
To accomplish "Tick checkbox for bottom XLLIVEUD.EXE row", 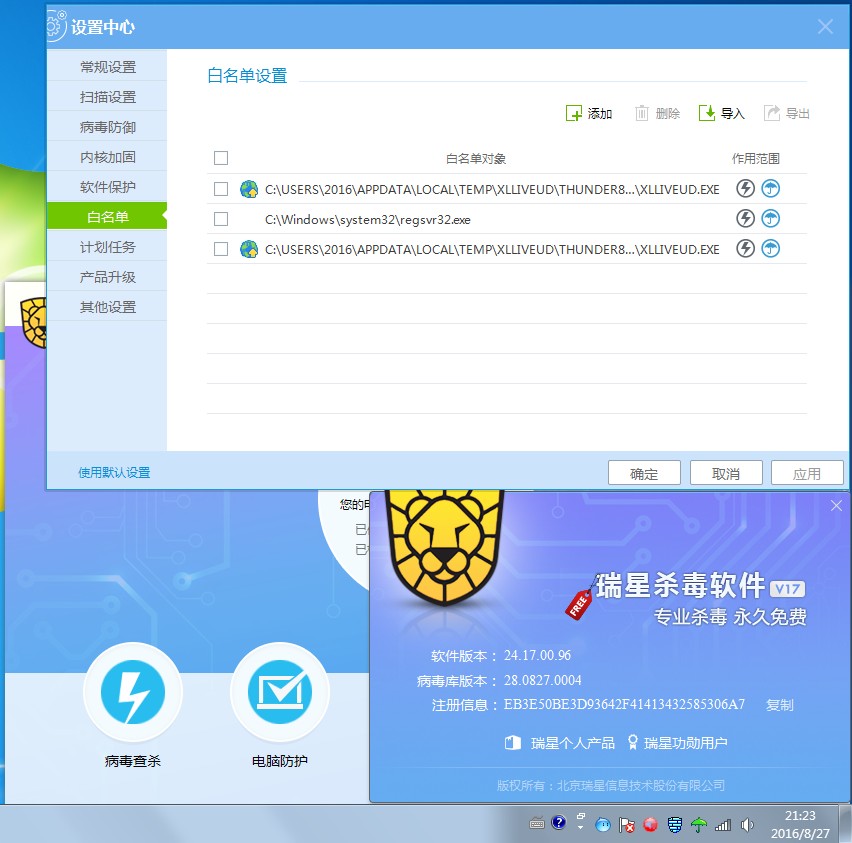I will point(221,248).
